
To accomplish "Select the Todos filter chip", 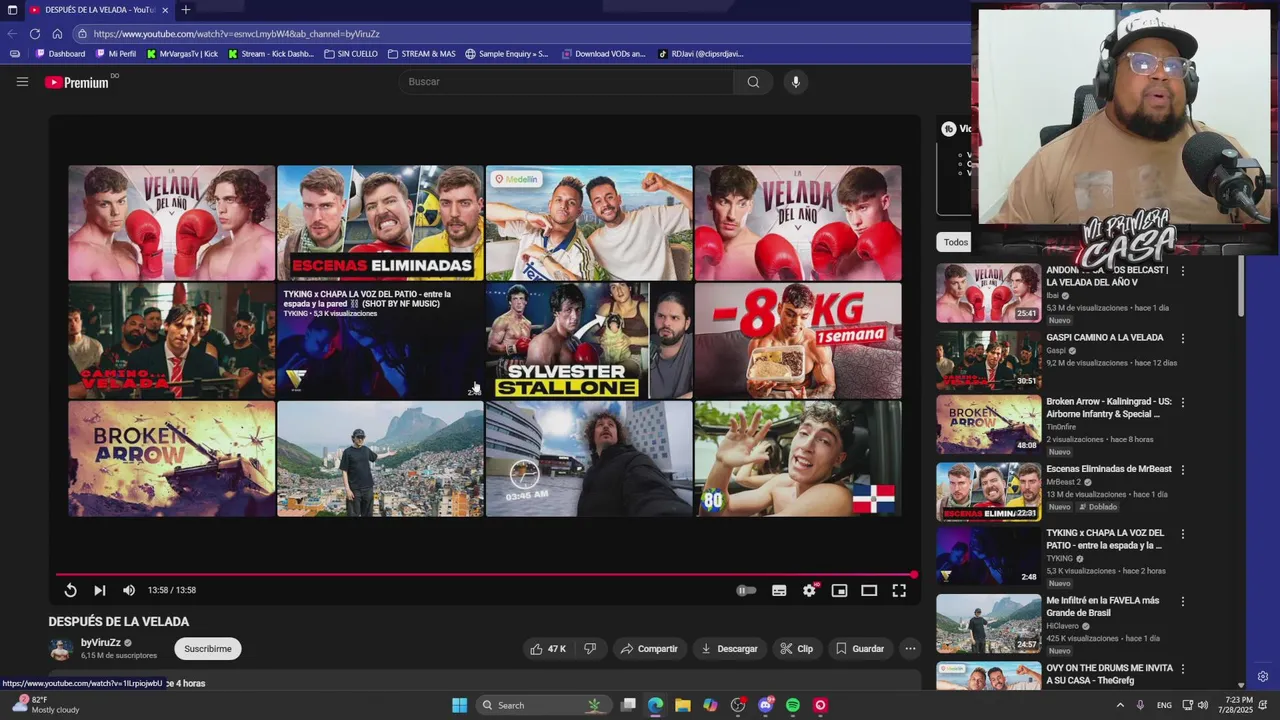I will (956, 242).
